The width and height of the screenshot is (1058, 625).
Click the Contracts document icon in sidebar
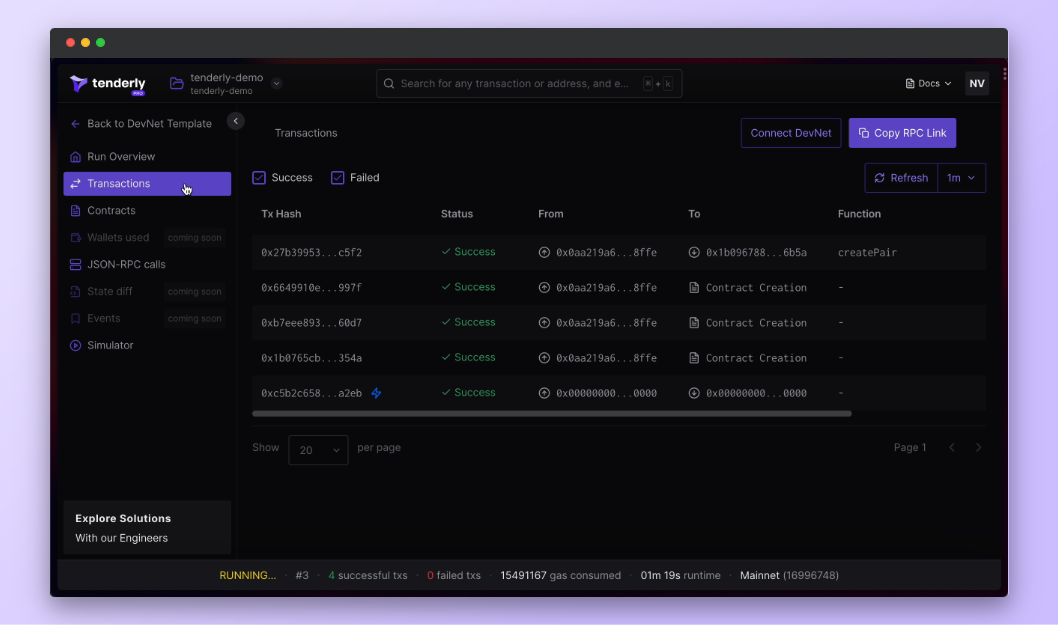tap(76, 211)
